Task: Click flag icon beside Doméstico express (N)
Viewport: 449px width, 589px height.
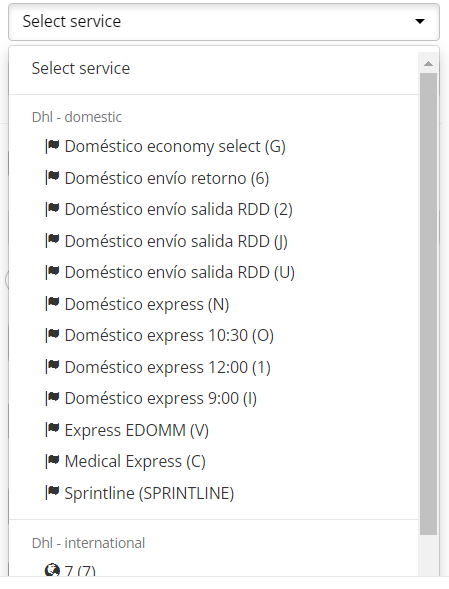Action: (x=52, y=304)
